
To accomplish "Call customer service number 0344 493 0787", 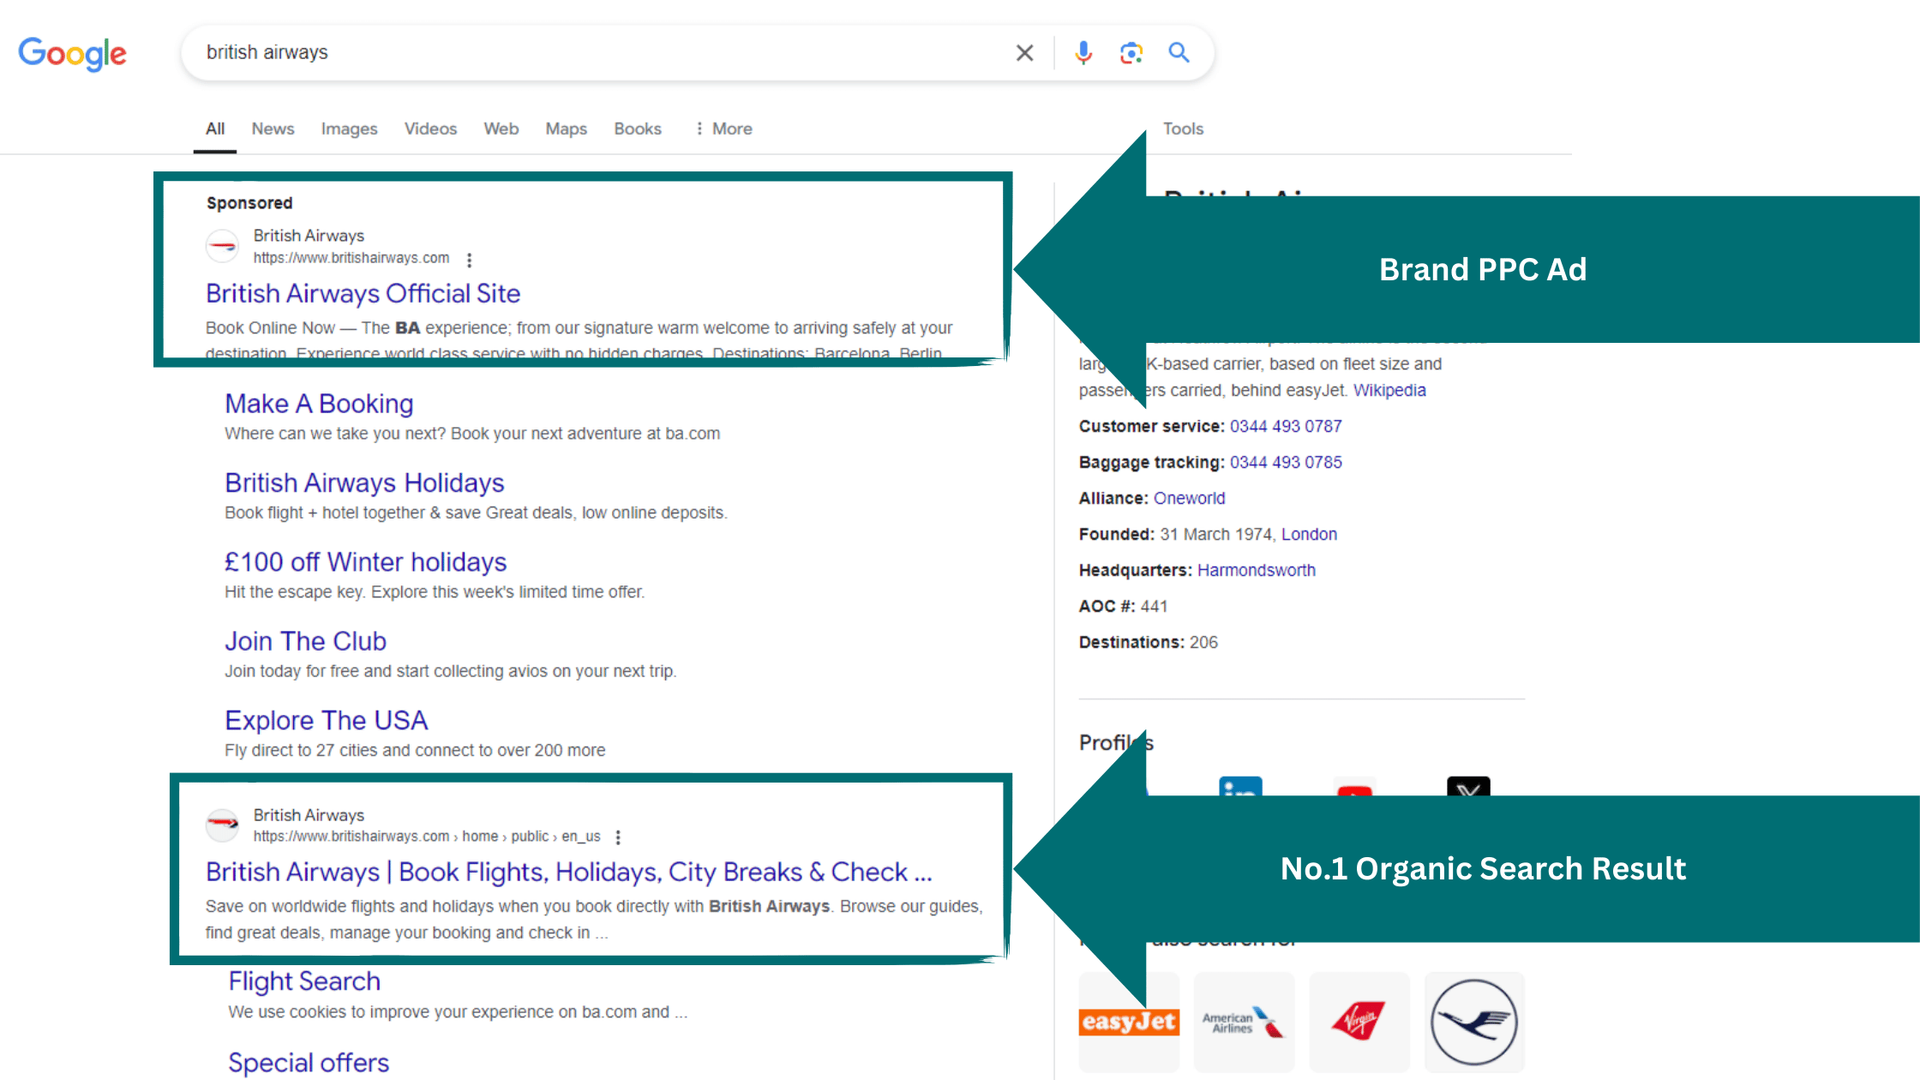I will pos(1285,427).
